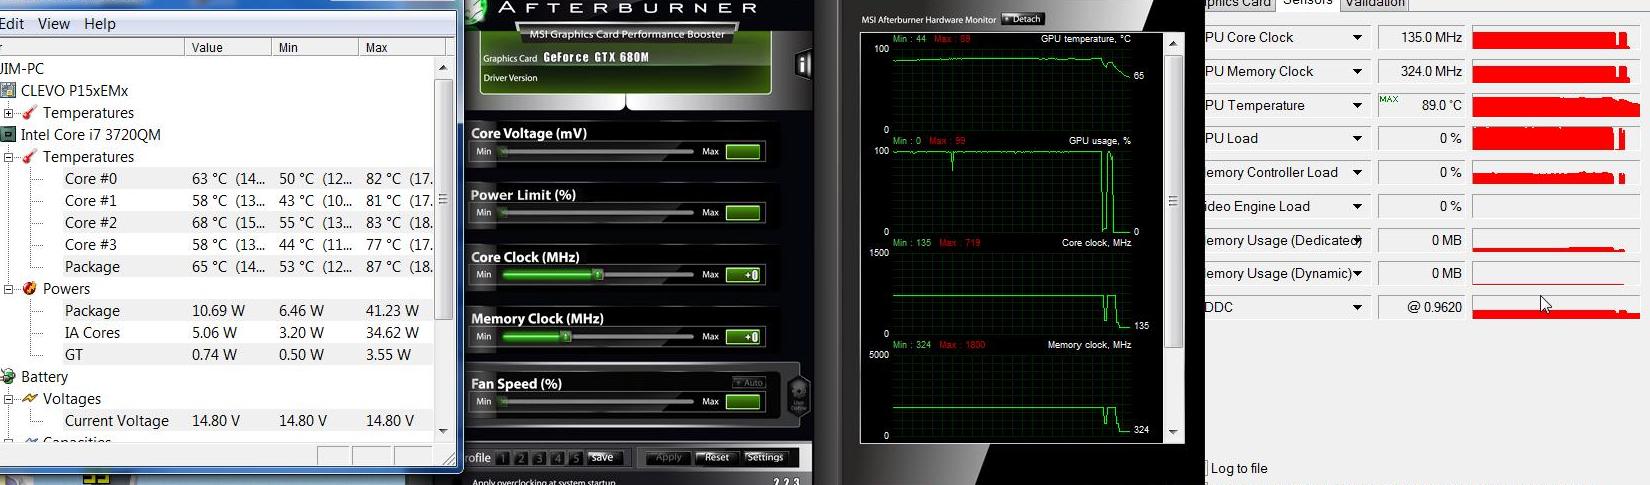This screenshot has width=1650, height=485.
Task: Click the Fan Speed value box
Action: 743,401
